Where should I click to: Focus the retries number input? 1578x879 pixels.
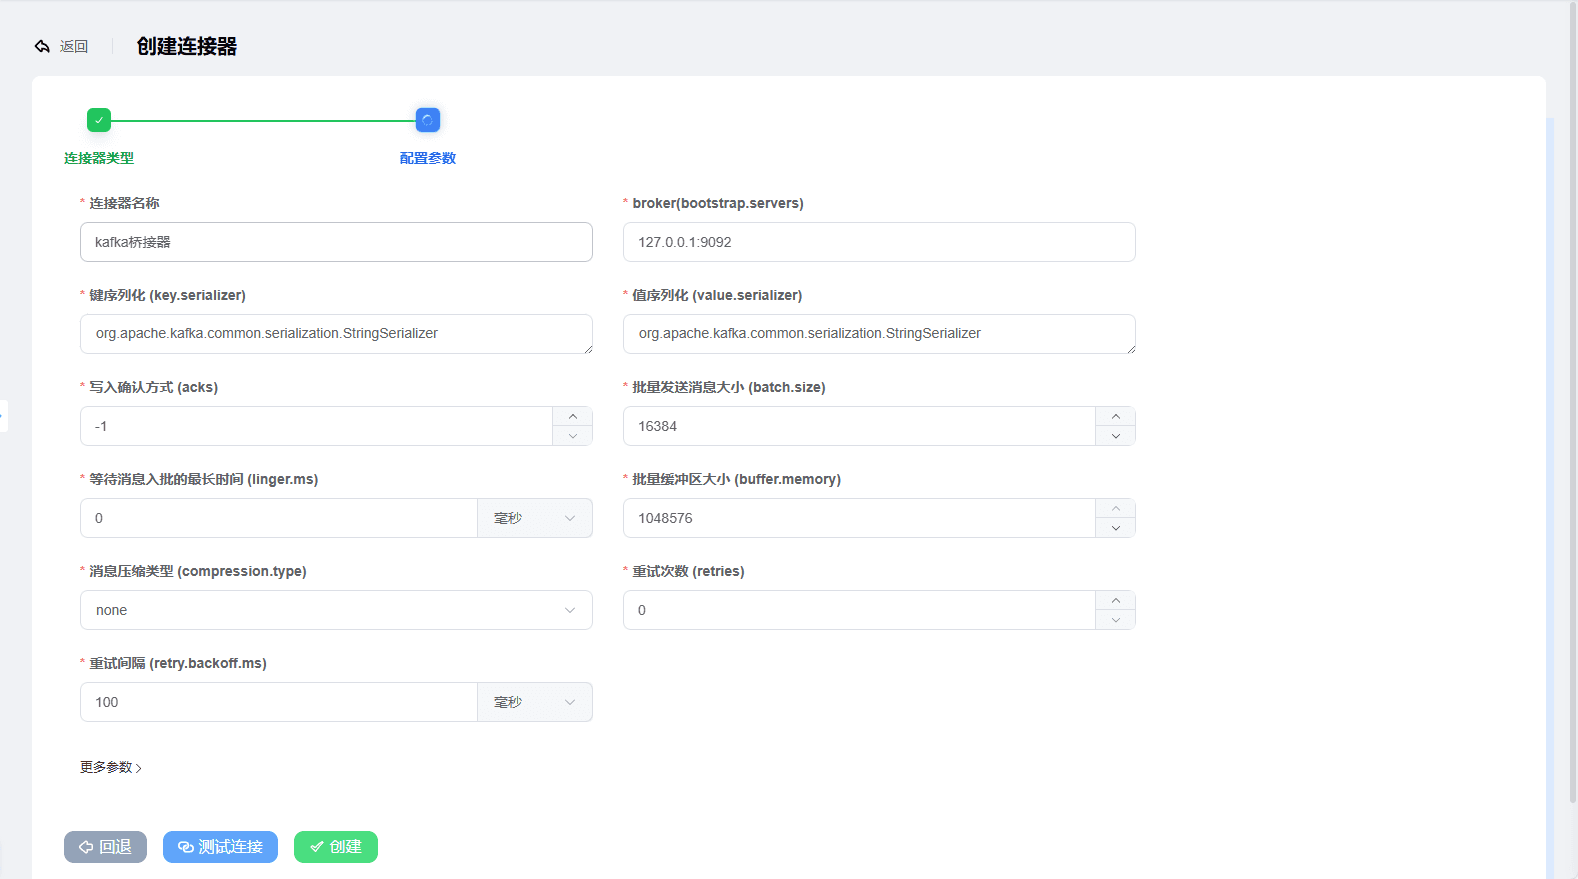[x=859, y=610]
